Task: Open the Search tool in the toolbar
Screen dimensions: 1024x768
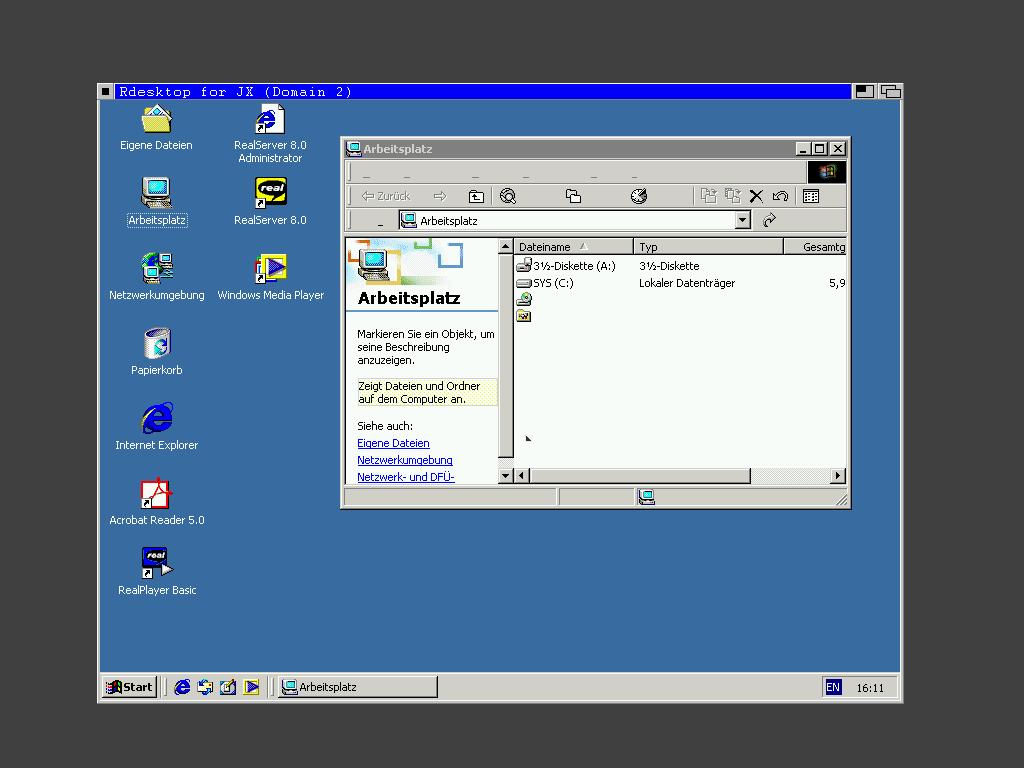Action: pos(508,197)
